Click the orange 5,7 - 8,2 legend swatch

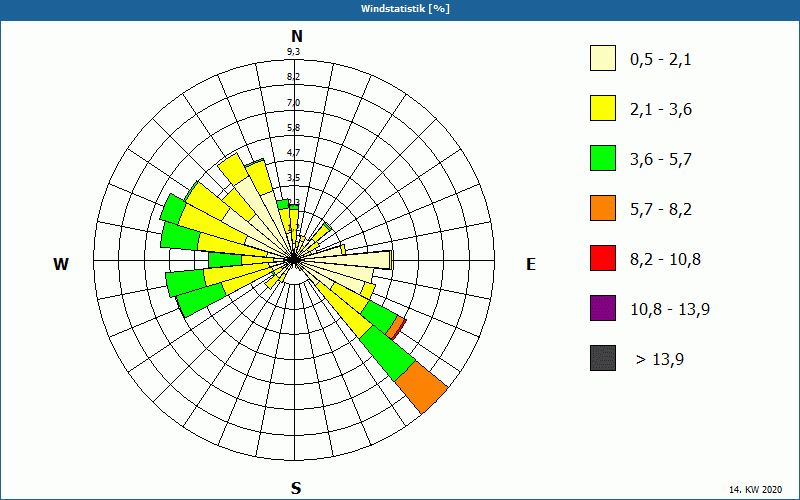click(603, 208)
